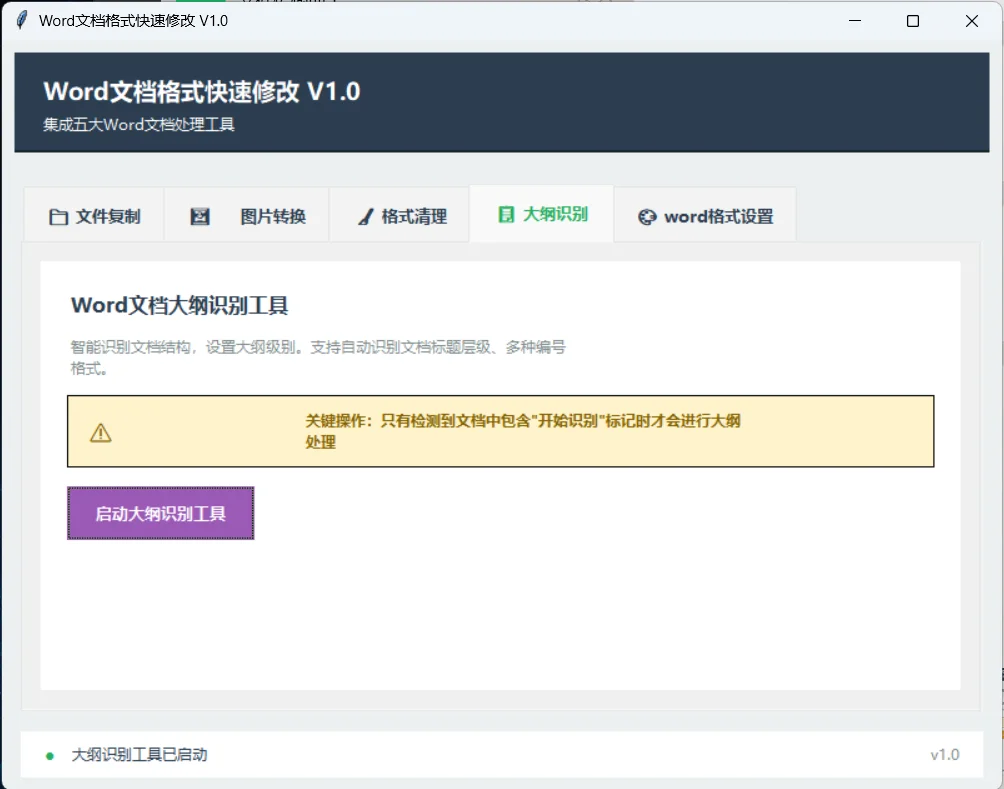Viewport: 1004px width, 789px height.
Task: Switch to the 图片转换 tab
Action: [x=246, y=214]
